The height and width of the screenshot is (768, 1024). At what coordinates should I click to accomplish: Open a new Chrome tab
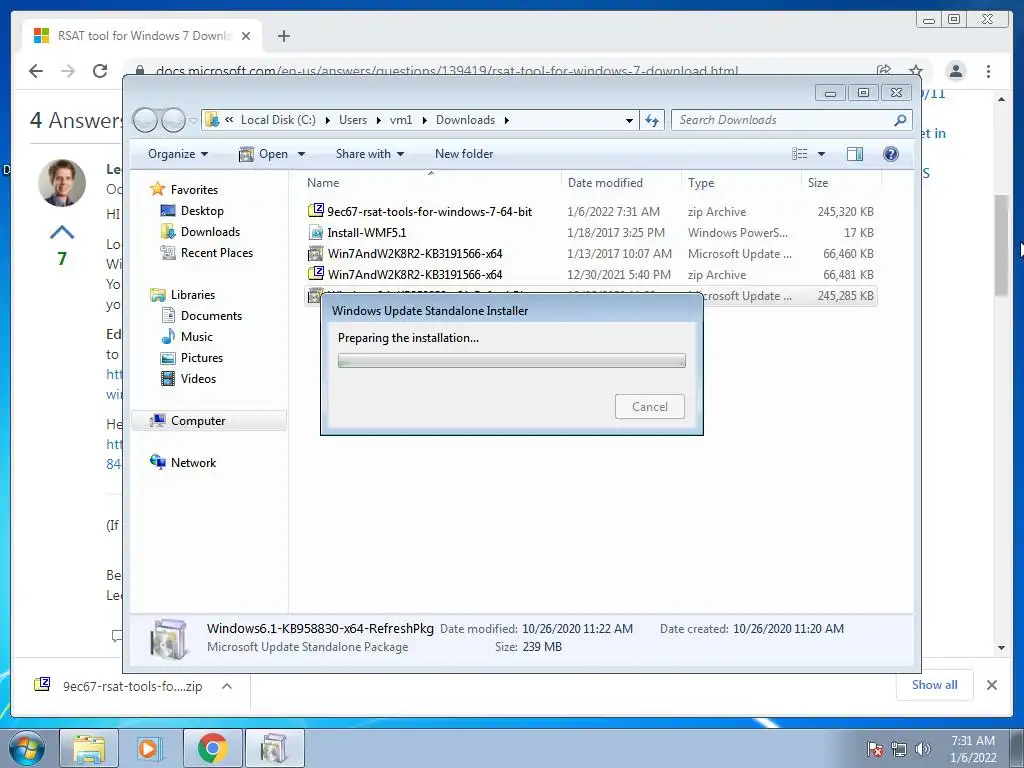[x=283, y=36]
